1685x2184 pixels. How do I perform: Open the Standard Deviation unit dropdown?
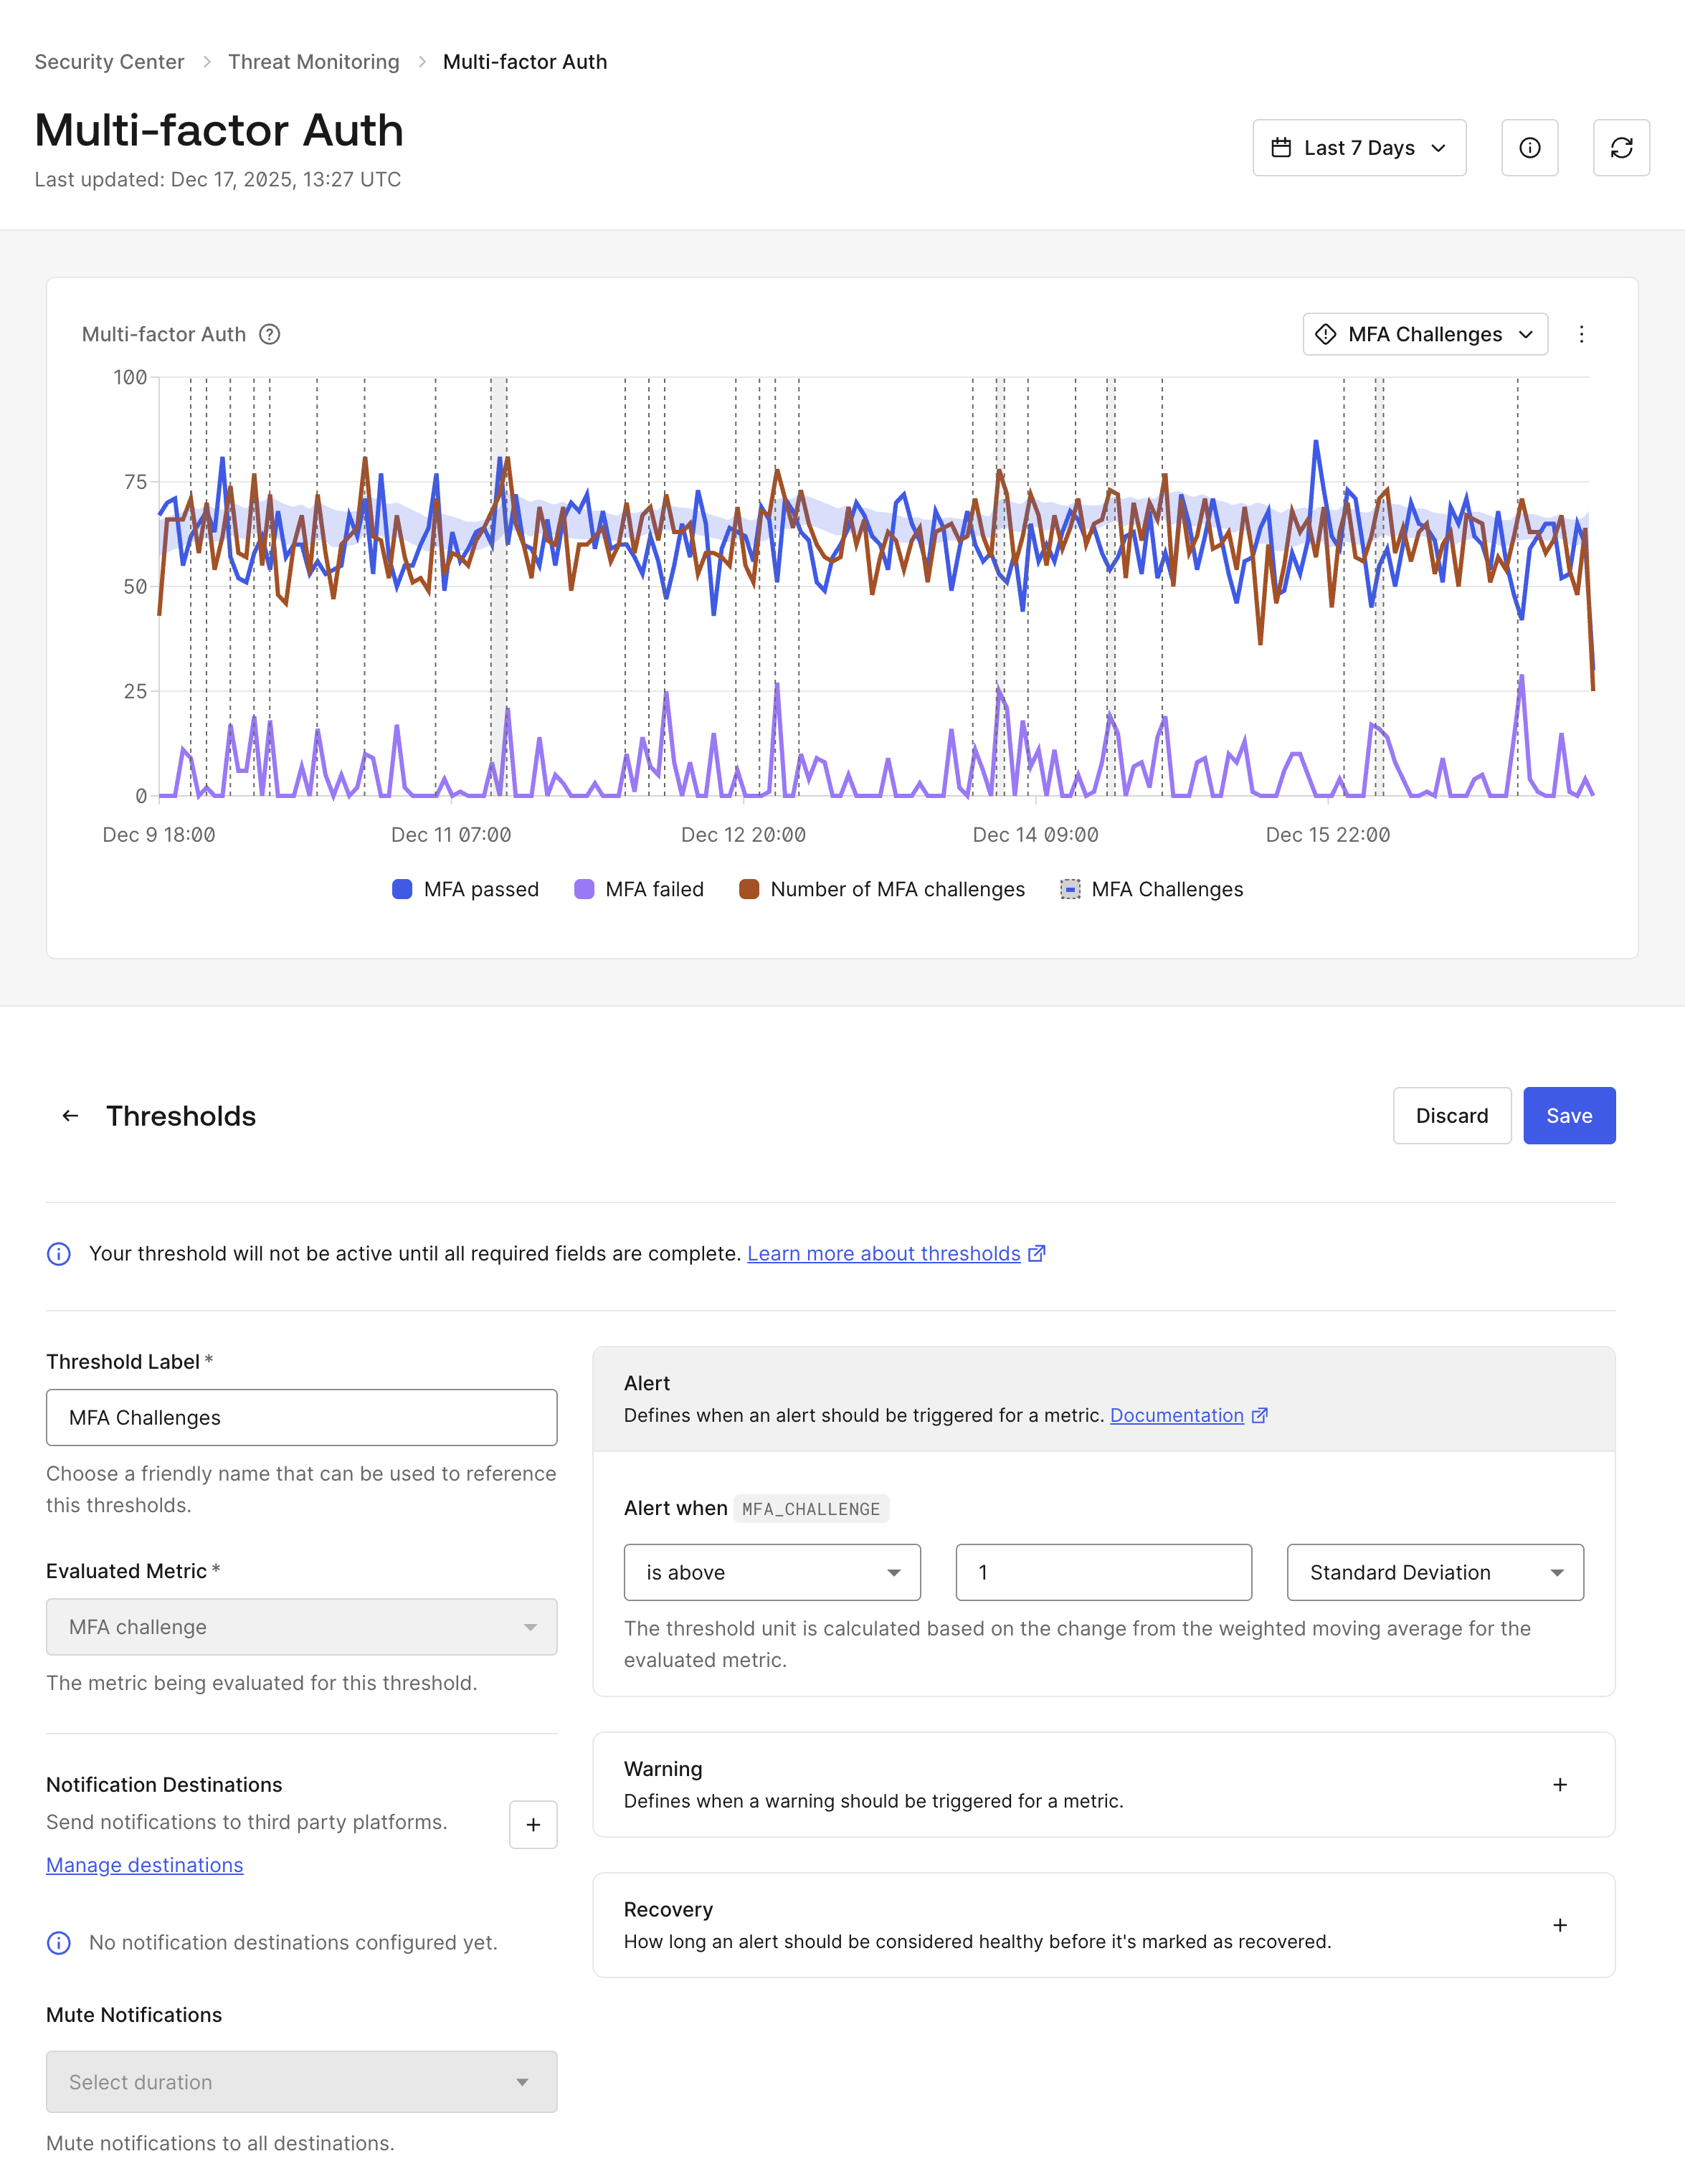coord(1435,1572)
